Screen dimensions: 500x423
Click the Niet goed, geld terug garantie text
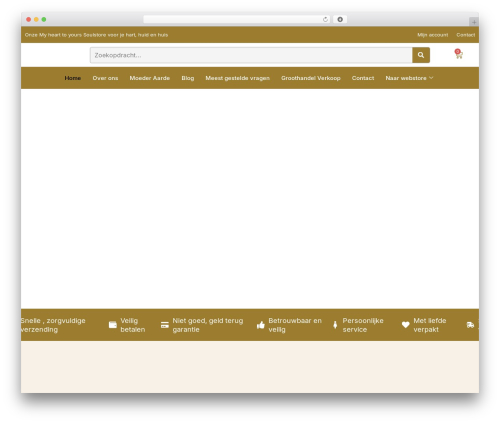(x=208, y=325)
